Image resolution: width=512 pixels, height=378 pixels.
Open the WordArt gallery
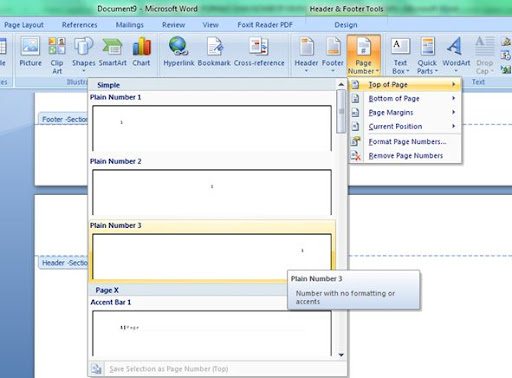[456, 55]
